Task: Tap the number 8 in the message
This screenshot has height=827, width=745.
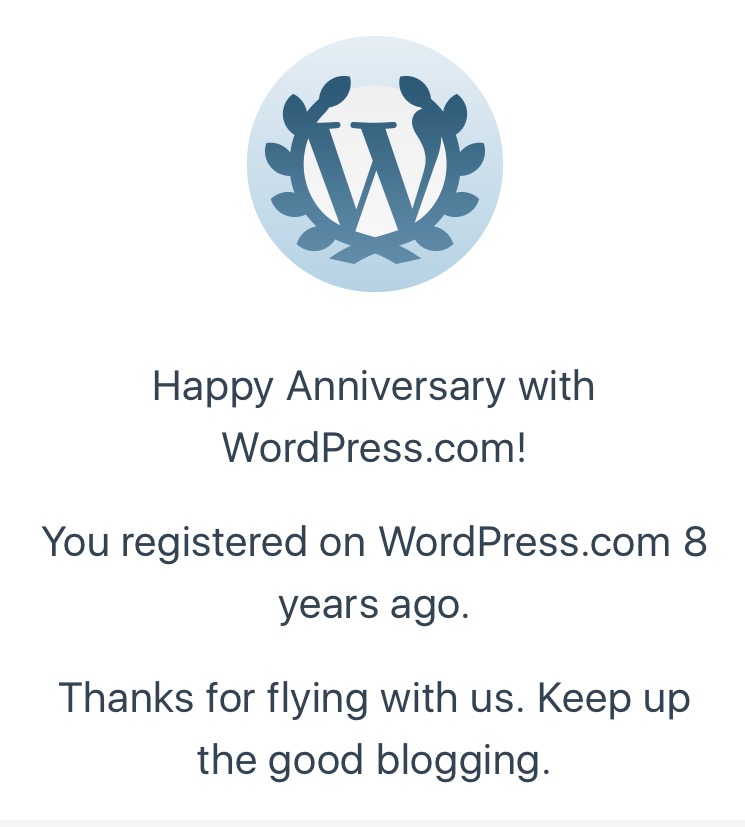Action: click(695, 542)
